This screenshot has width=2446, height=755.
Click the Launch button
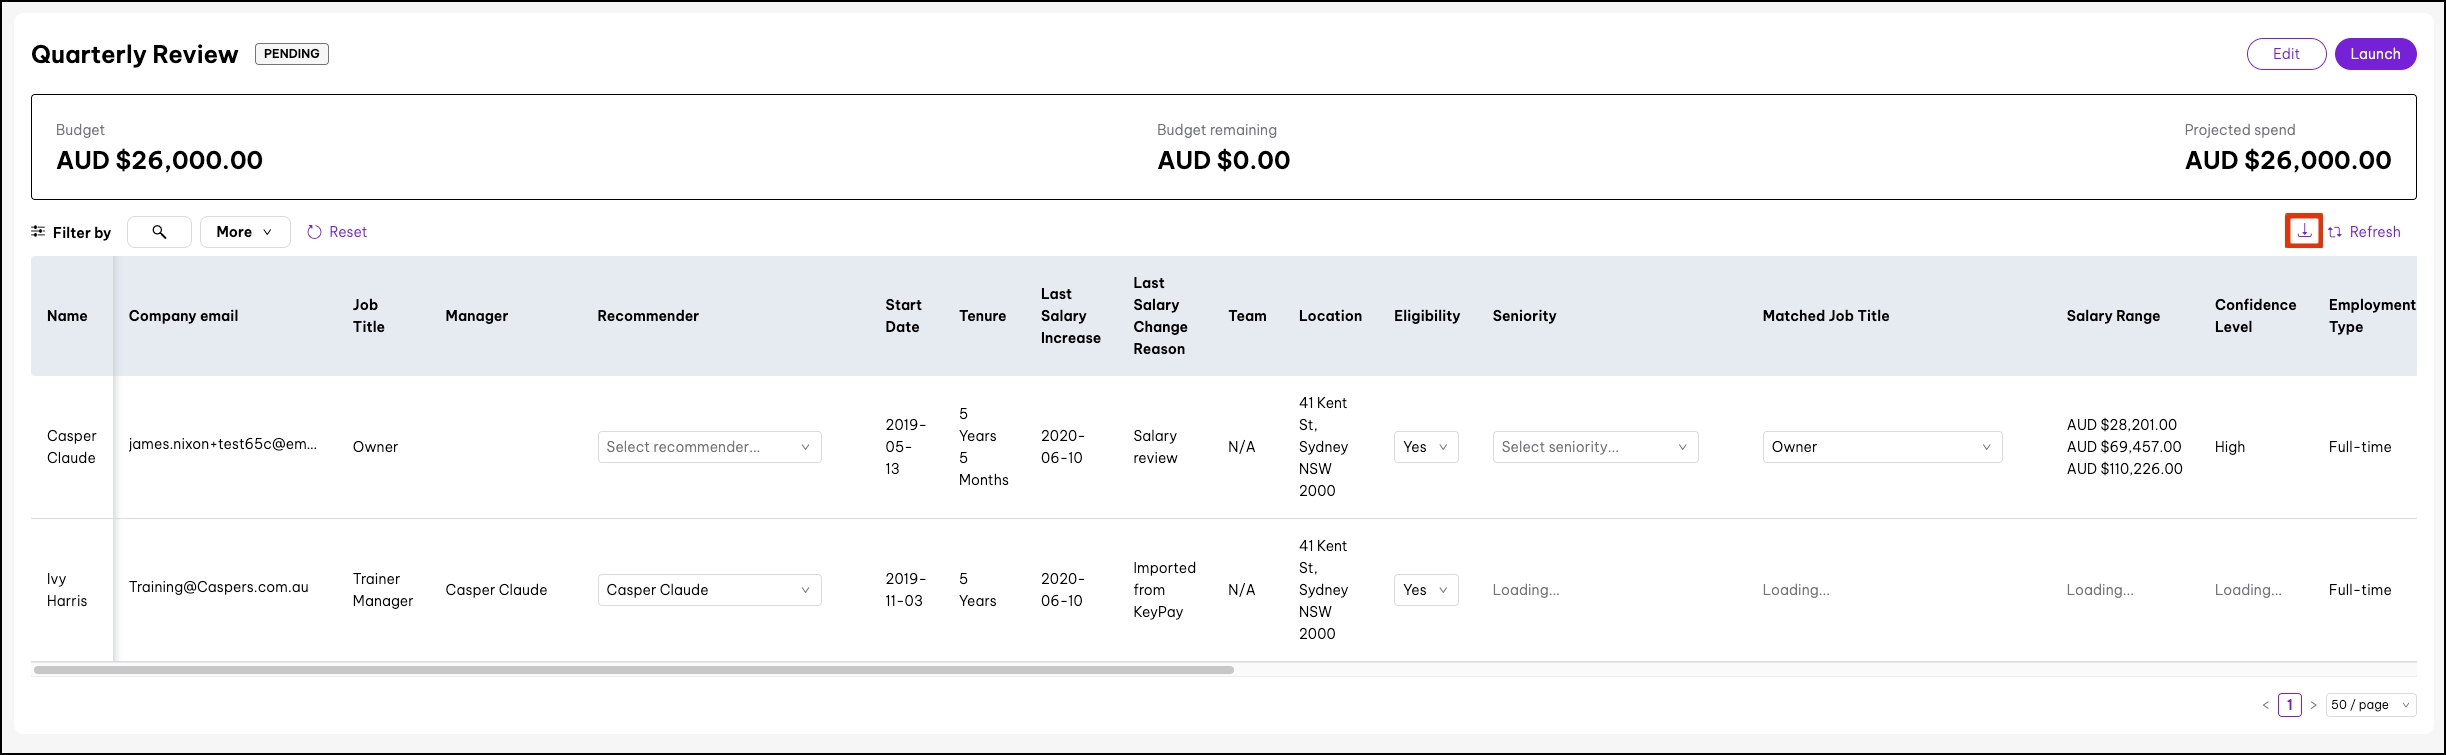(x=2375, y=54)
